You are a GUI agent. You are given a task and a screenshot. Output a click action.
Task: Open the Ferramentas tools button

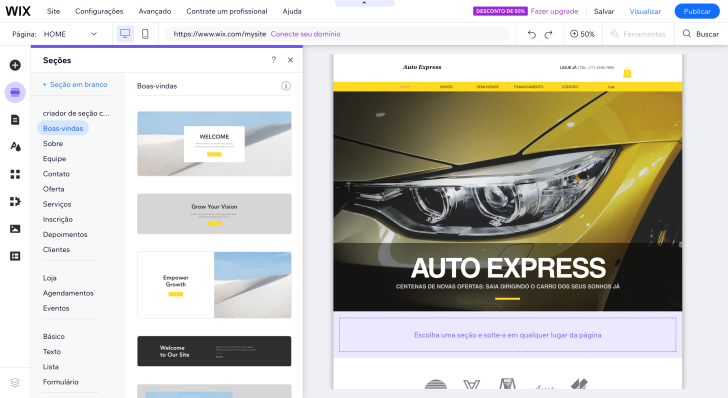click(x=638, y=34)
